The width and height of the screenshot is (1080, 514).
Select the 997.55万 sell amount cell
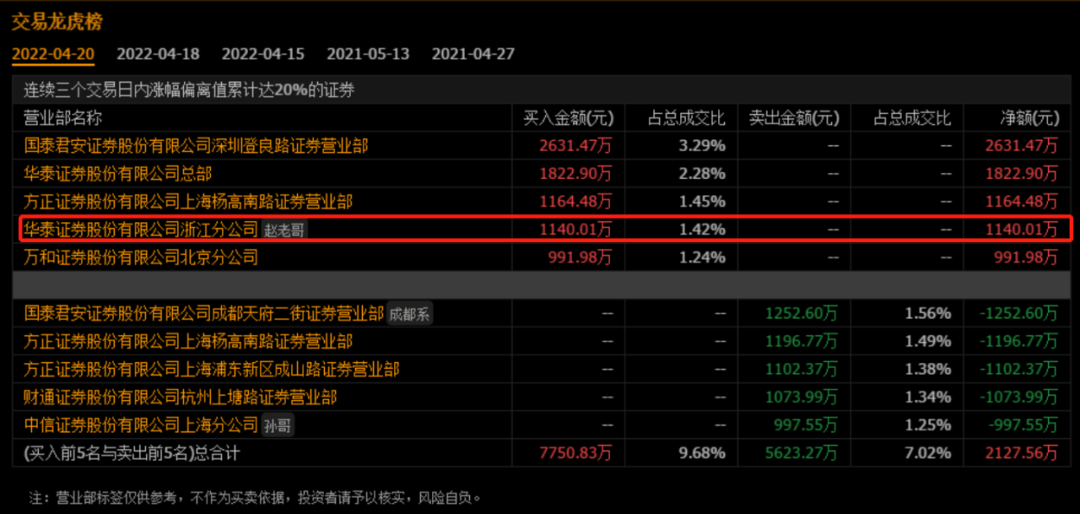coord(807,425)
